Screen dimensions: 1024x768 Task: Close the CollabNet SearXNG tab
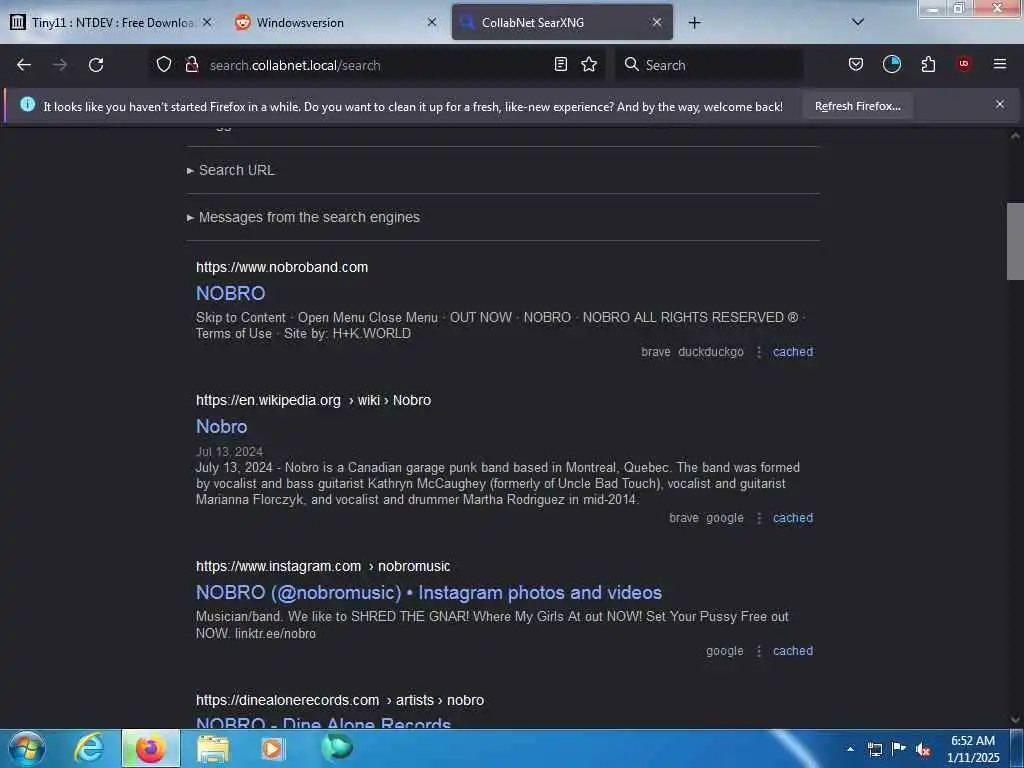[657, 22]
